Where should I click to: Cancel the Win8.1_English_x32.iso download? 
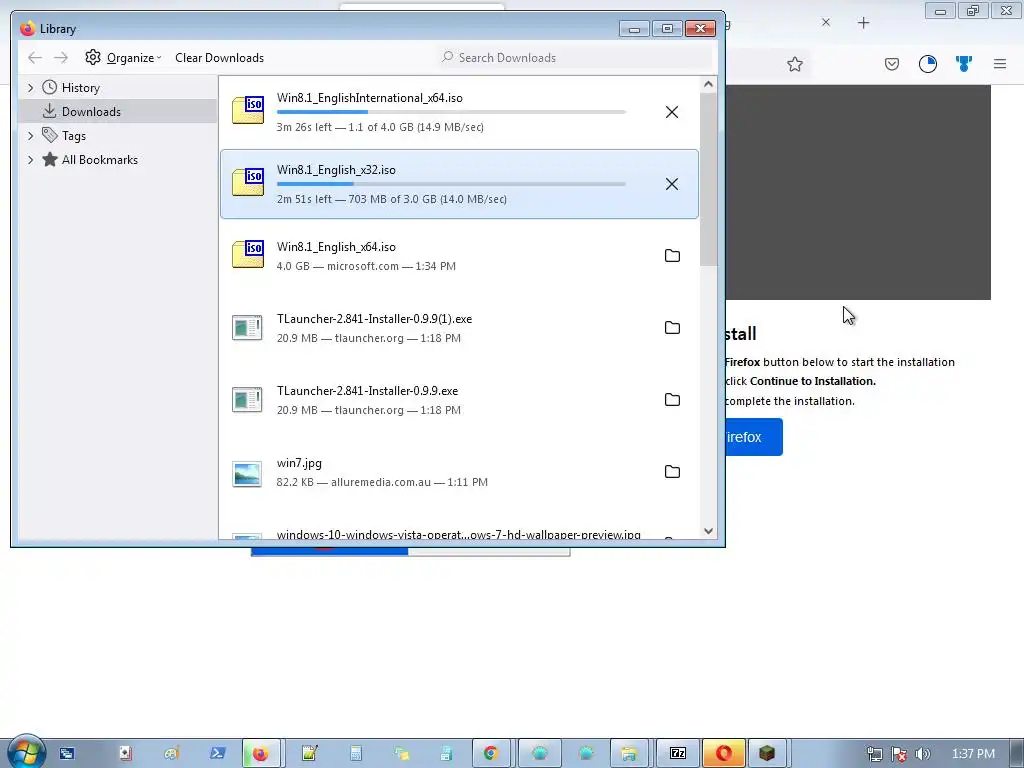tap(671, 184)
